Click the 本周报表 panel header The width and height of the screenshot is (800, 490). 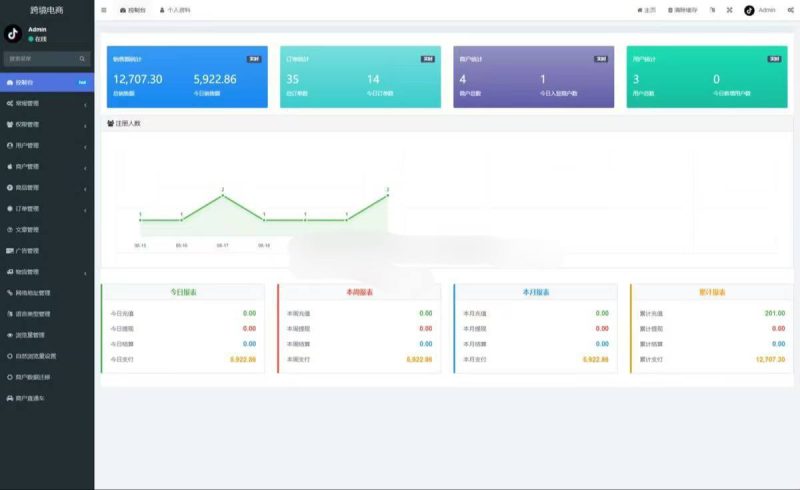tap(360, 292)
